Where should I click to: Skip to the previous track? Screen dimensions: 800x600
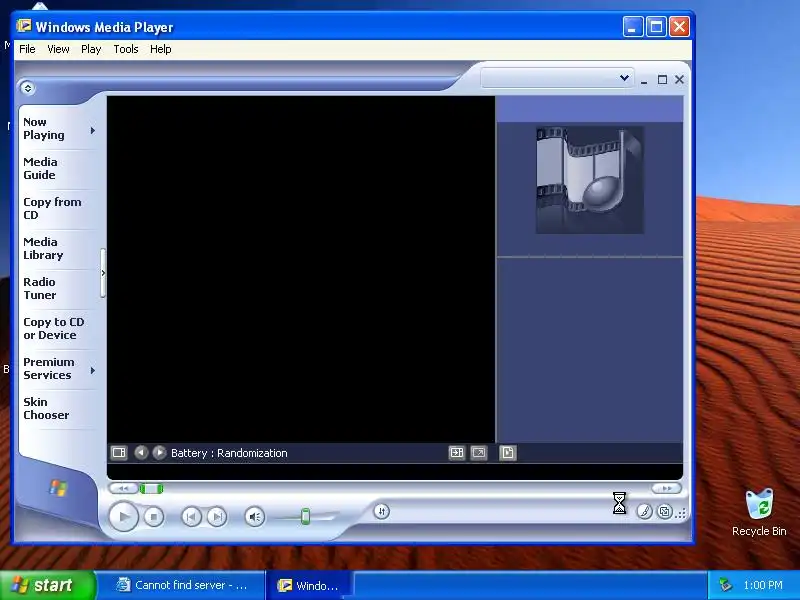click(191, 517)
